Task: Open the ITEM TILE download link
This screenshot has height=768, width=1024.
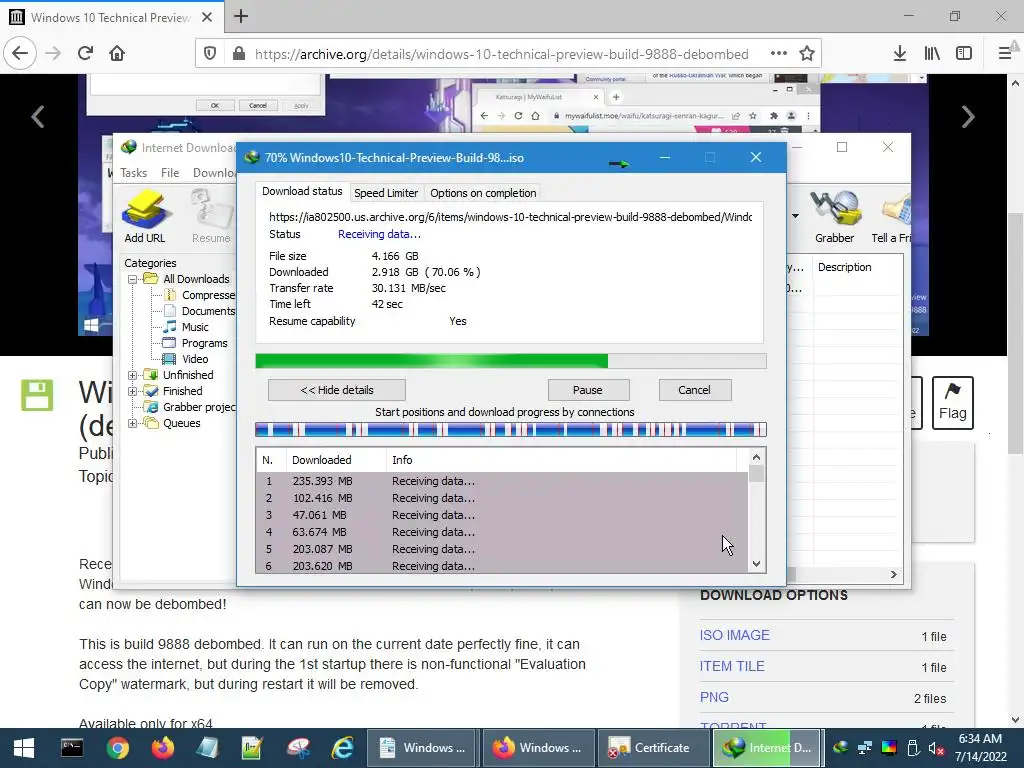Action: 732,666
